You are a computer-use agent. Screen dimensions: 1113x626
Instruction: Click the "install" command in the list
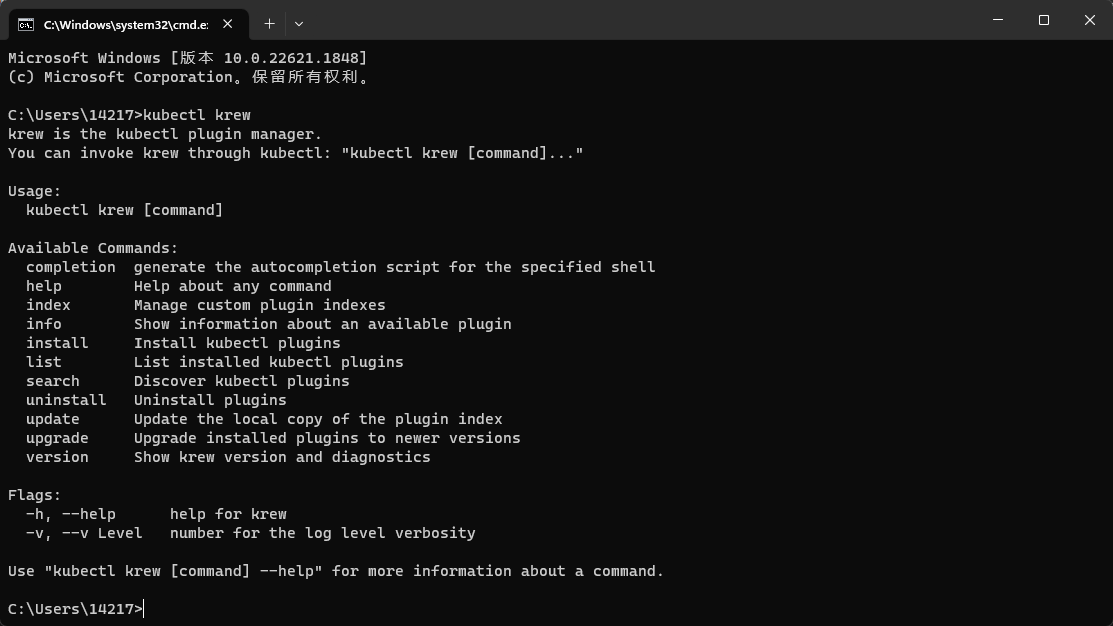pos(57,343)
